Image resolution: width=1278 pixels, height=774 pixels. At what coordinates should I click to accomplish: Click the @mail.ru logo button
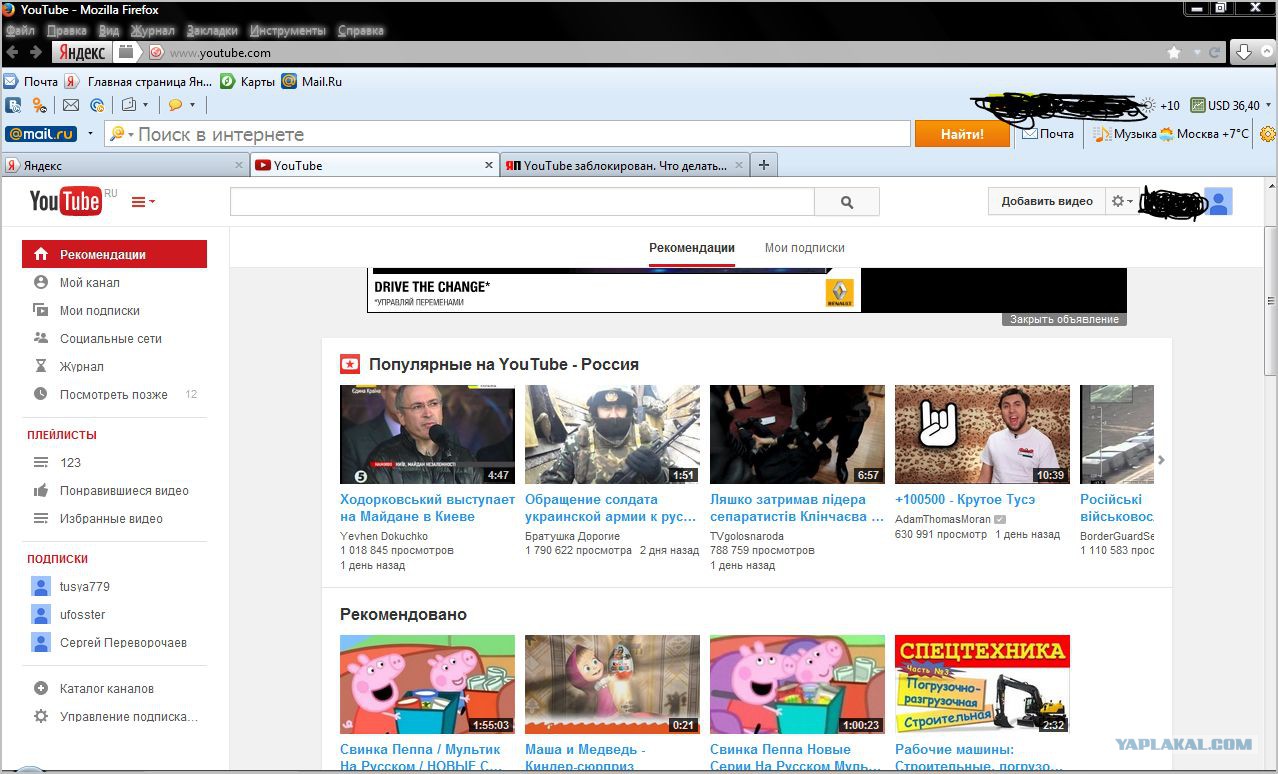41,134
